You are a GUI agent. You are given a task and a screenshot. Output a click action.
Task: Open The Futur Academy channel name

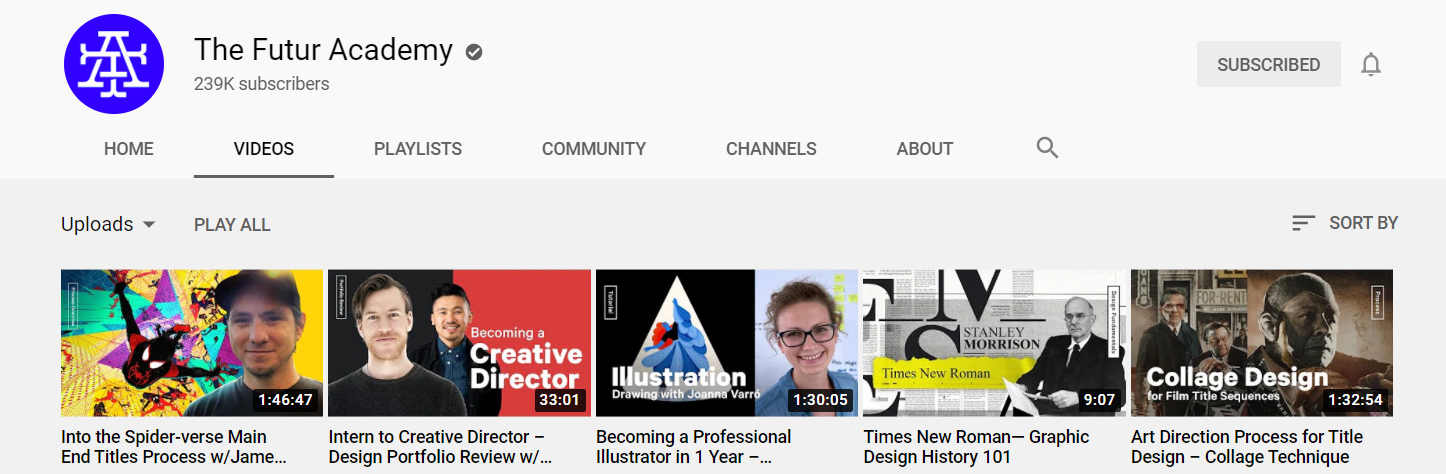point(323,49)
